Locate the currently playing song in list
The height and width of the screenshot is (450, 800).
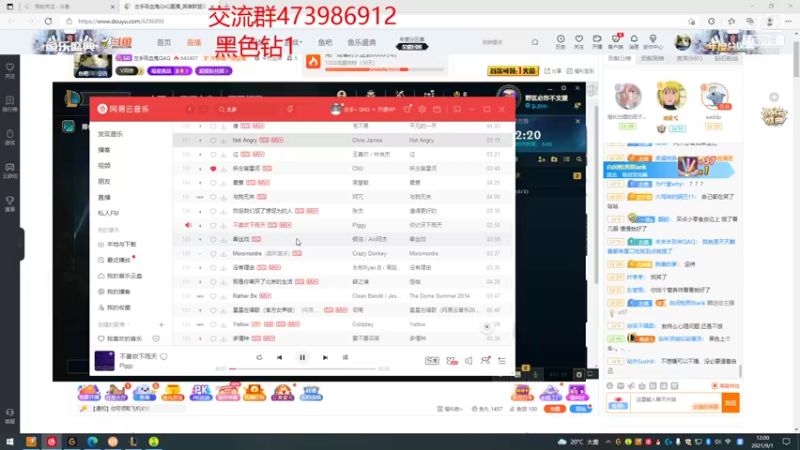(487, 327)
